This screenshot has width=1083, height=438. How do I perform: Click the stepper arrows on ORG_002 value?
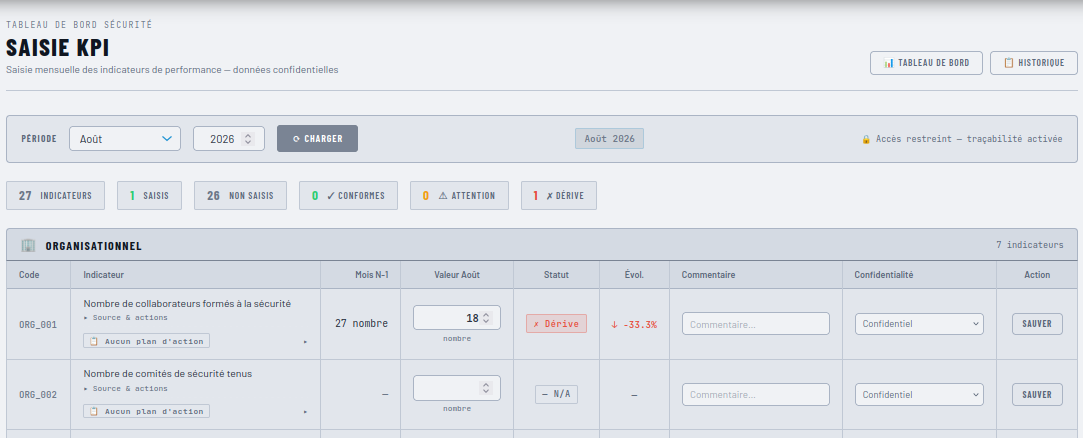pos(486,388)
